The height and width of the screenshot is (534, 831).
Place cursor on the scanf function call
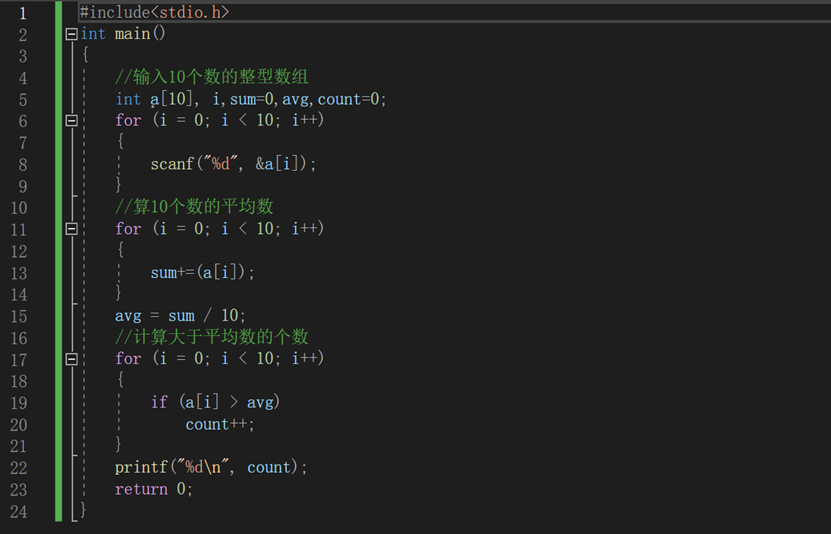point(172,164)
